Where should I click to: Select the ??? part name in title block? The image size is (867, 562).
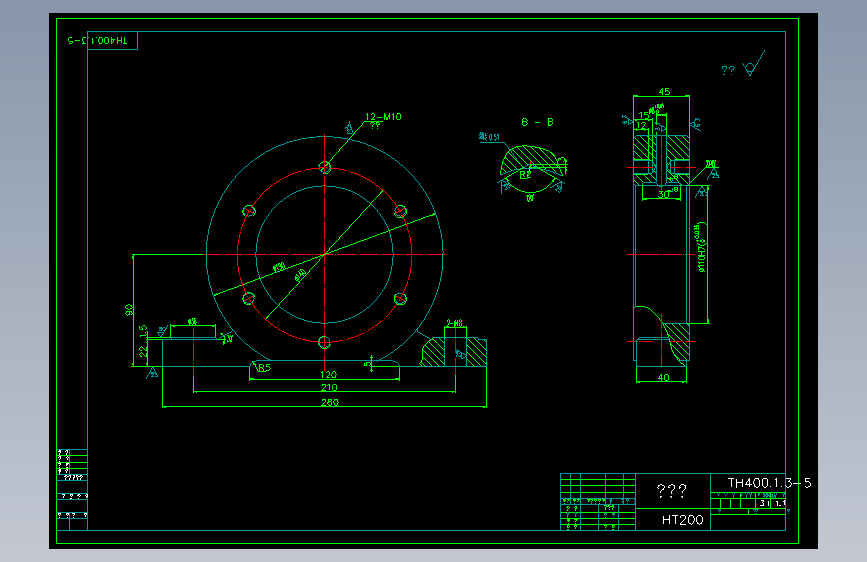671,491
